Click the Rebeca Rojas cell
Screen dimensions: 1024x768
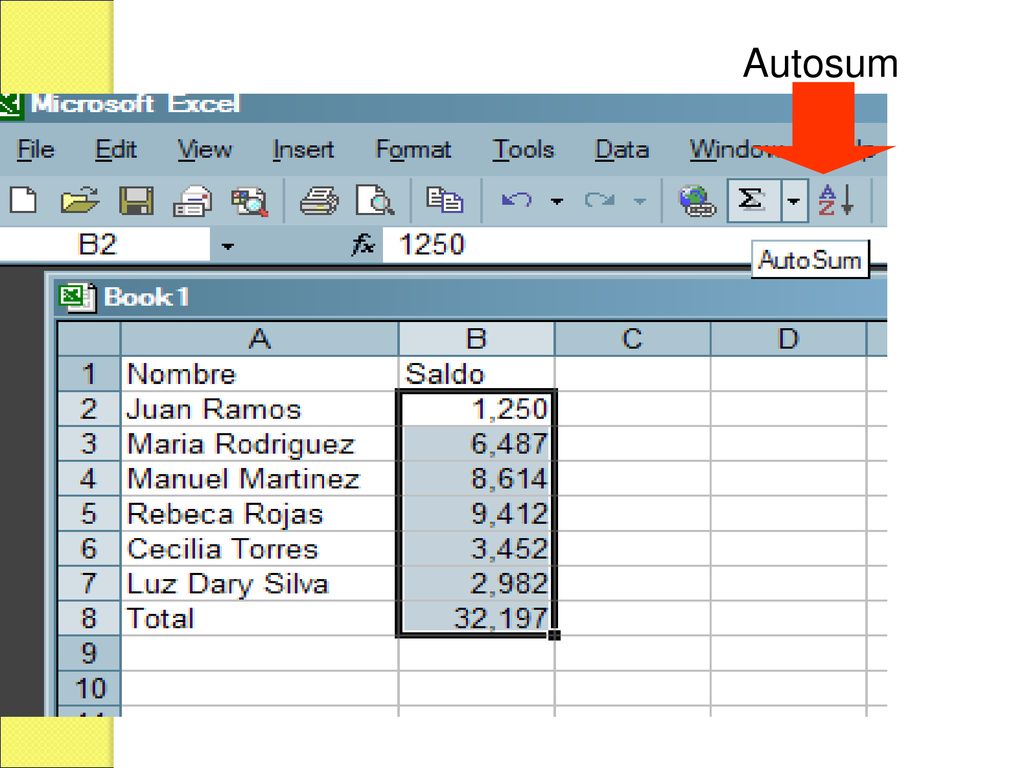pyautogui.click(x=260, y=513)
